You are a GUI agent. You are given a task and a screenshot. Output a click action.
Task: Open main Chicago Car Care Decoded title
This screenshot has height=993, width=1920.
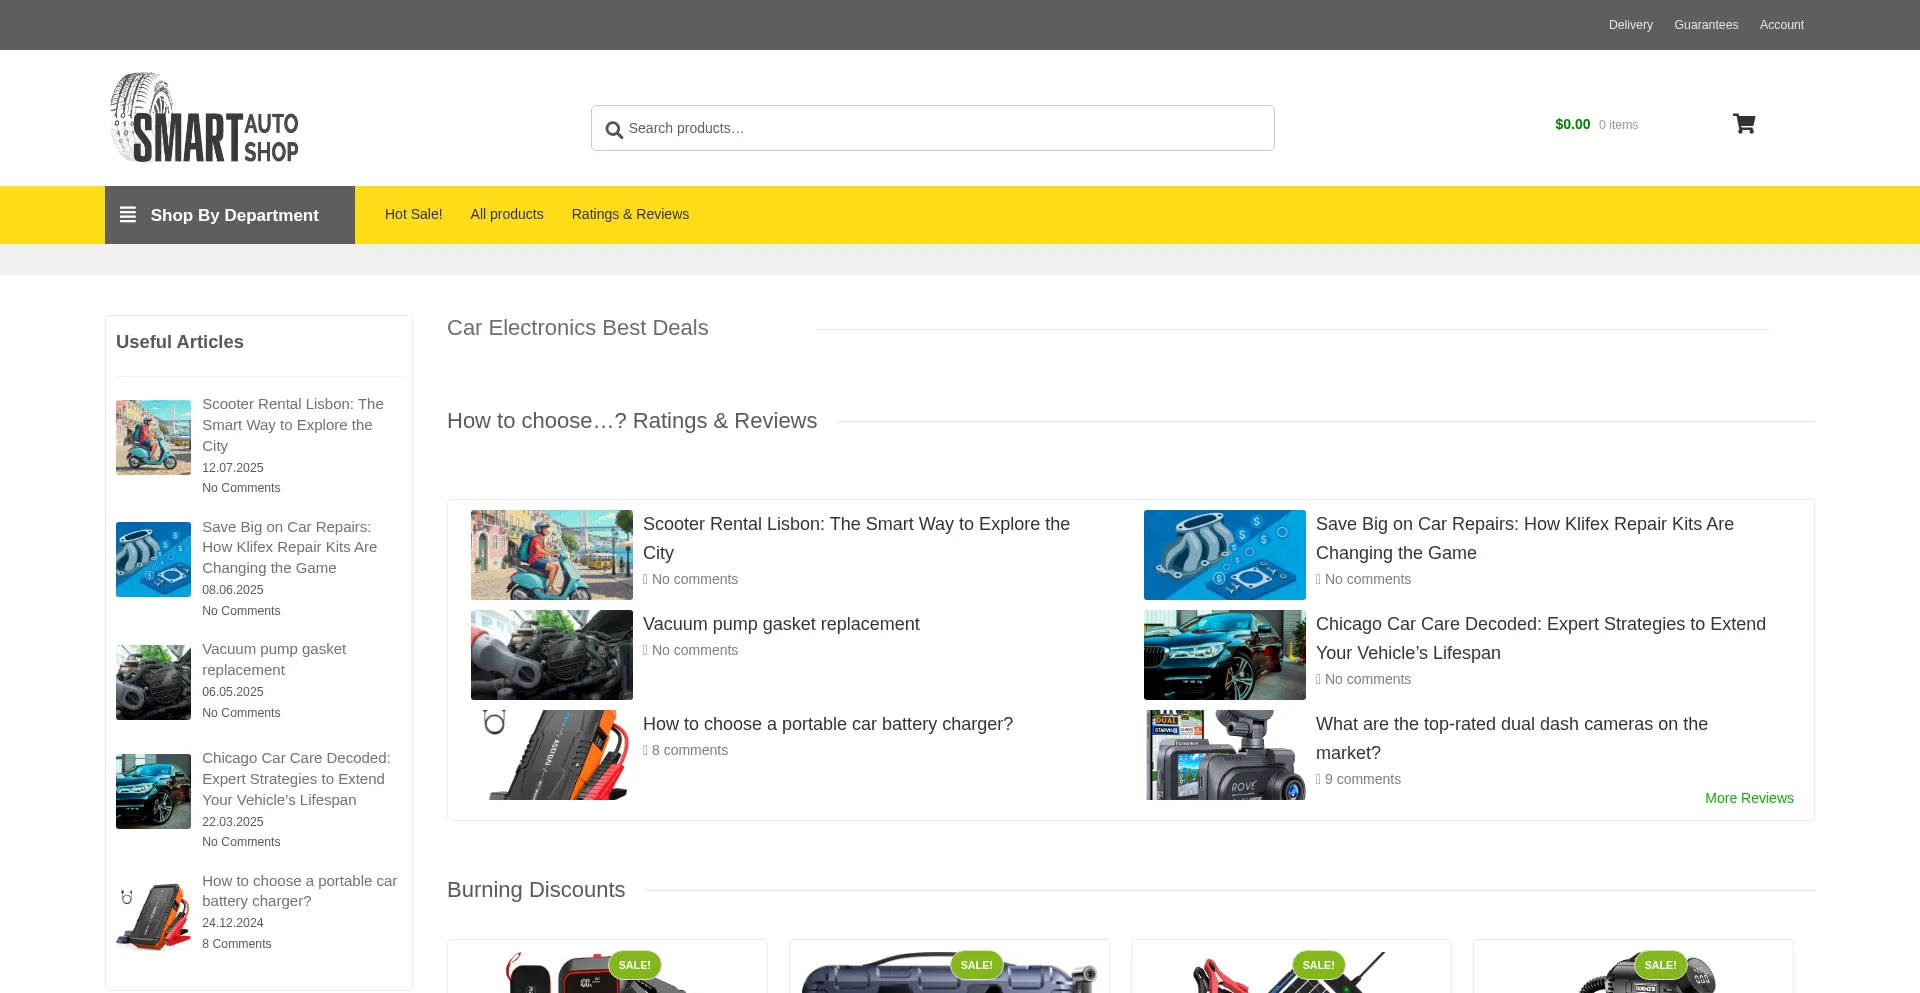pyautogui.click(x=1541, y=638)
